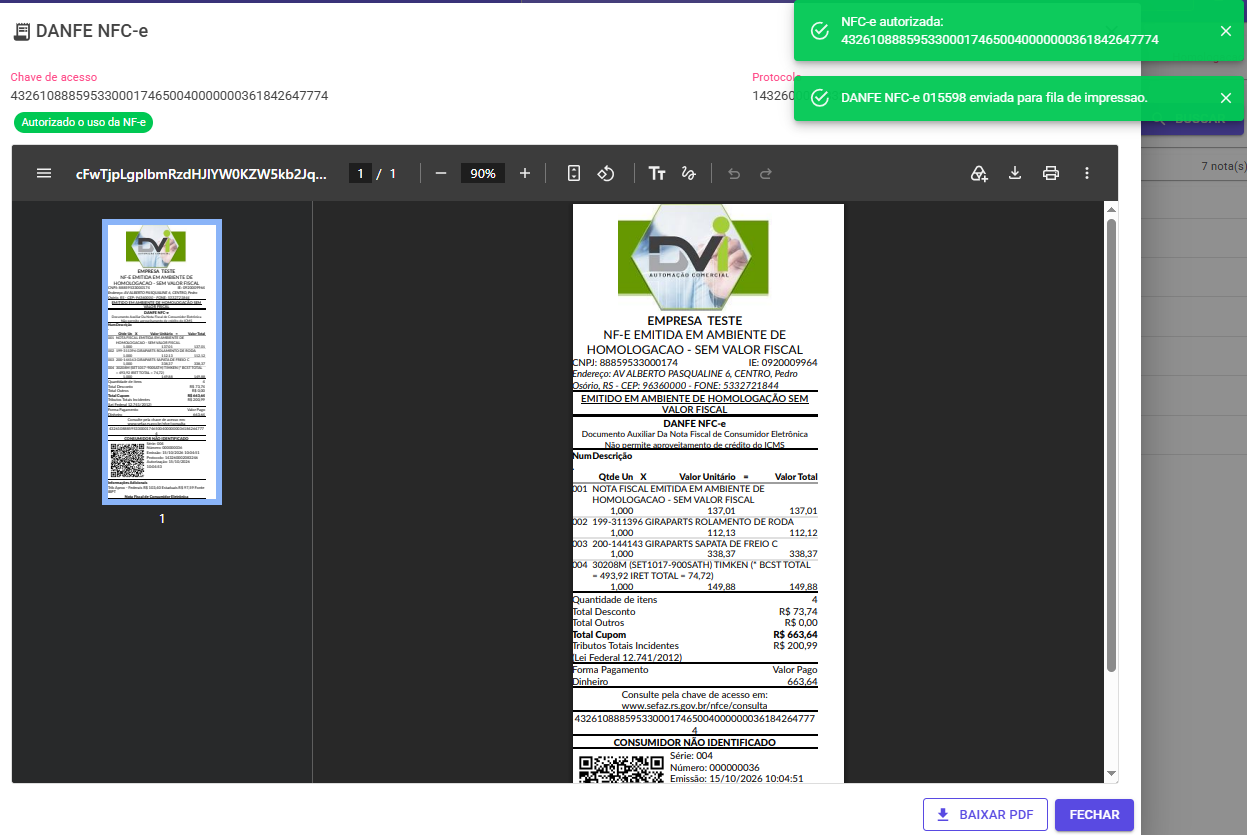Undo the last annotation
The width and height of the screenshot is (1247, 835).
[734, 173]
